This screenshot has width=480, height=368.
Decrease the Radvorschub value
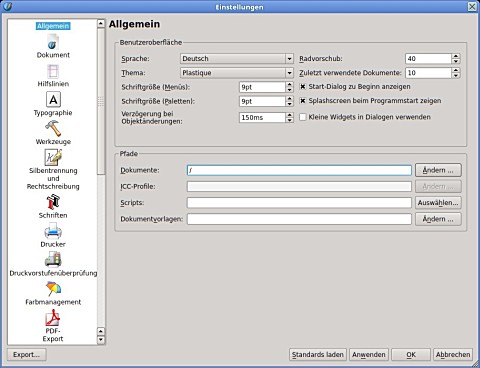click(x=456, y=61)
